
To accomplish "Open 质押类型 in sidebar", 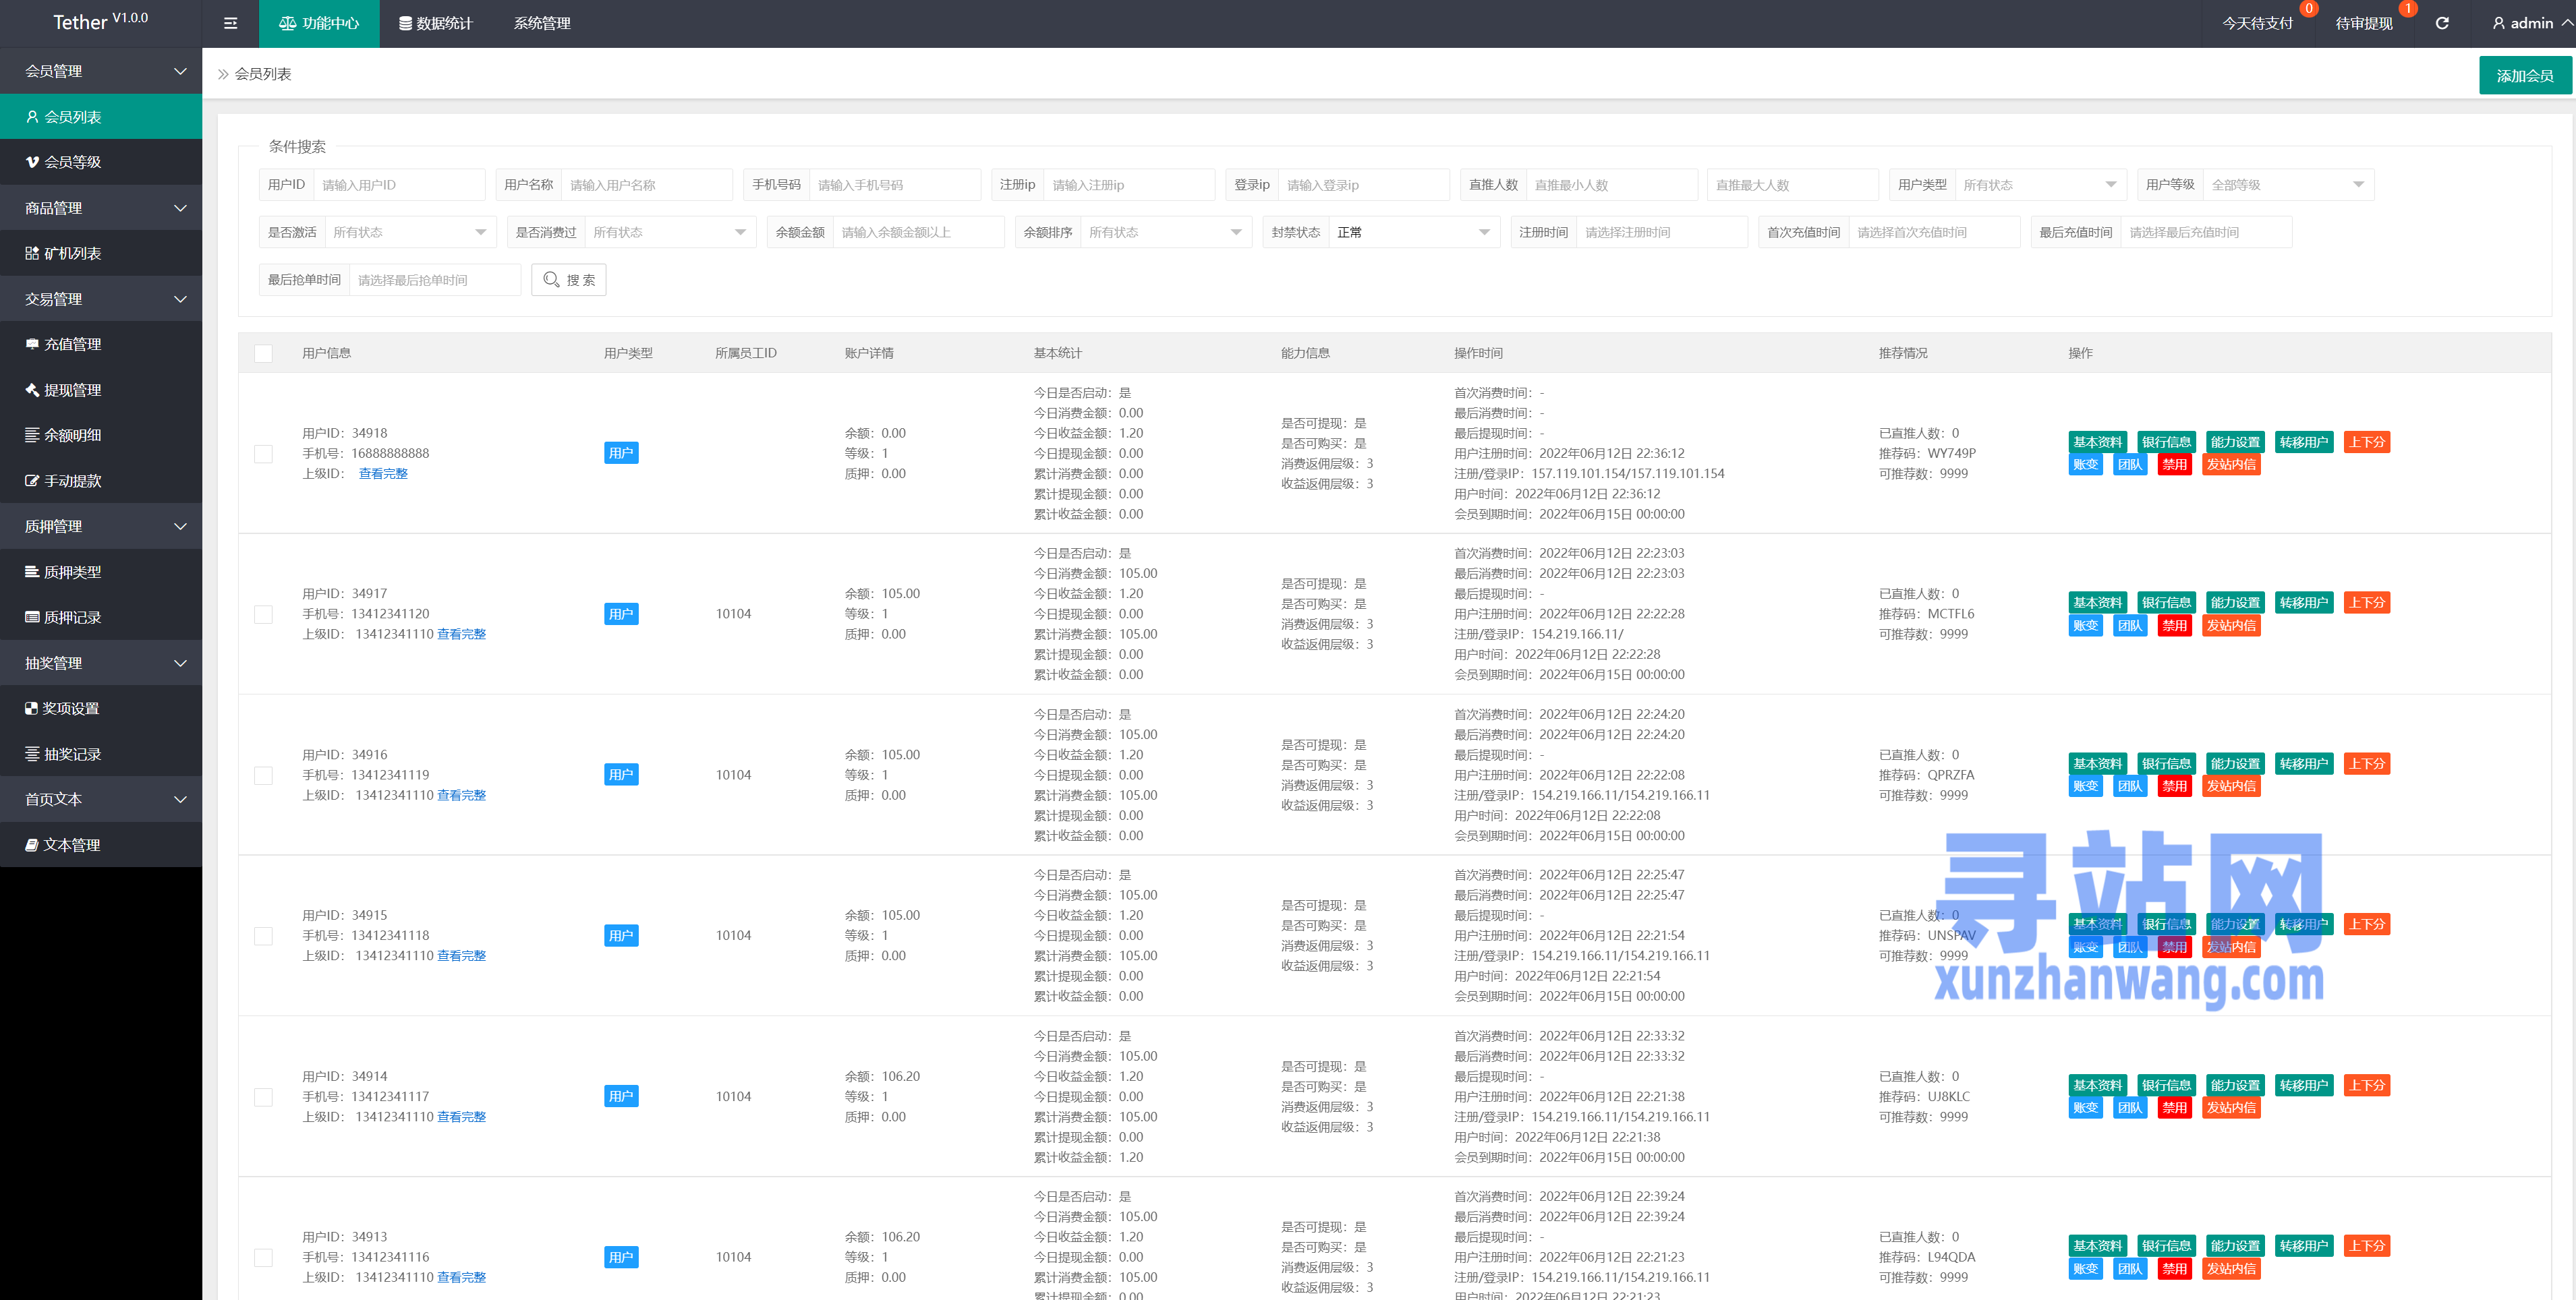I will [101, 572].
